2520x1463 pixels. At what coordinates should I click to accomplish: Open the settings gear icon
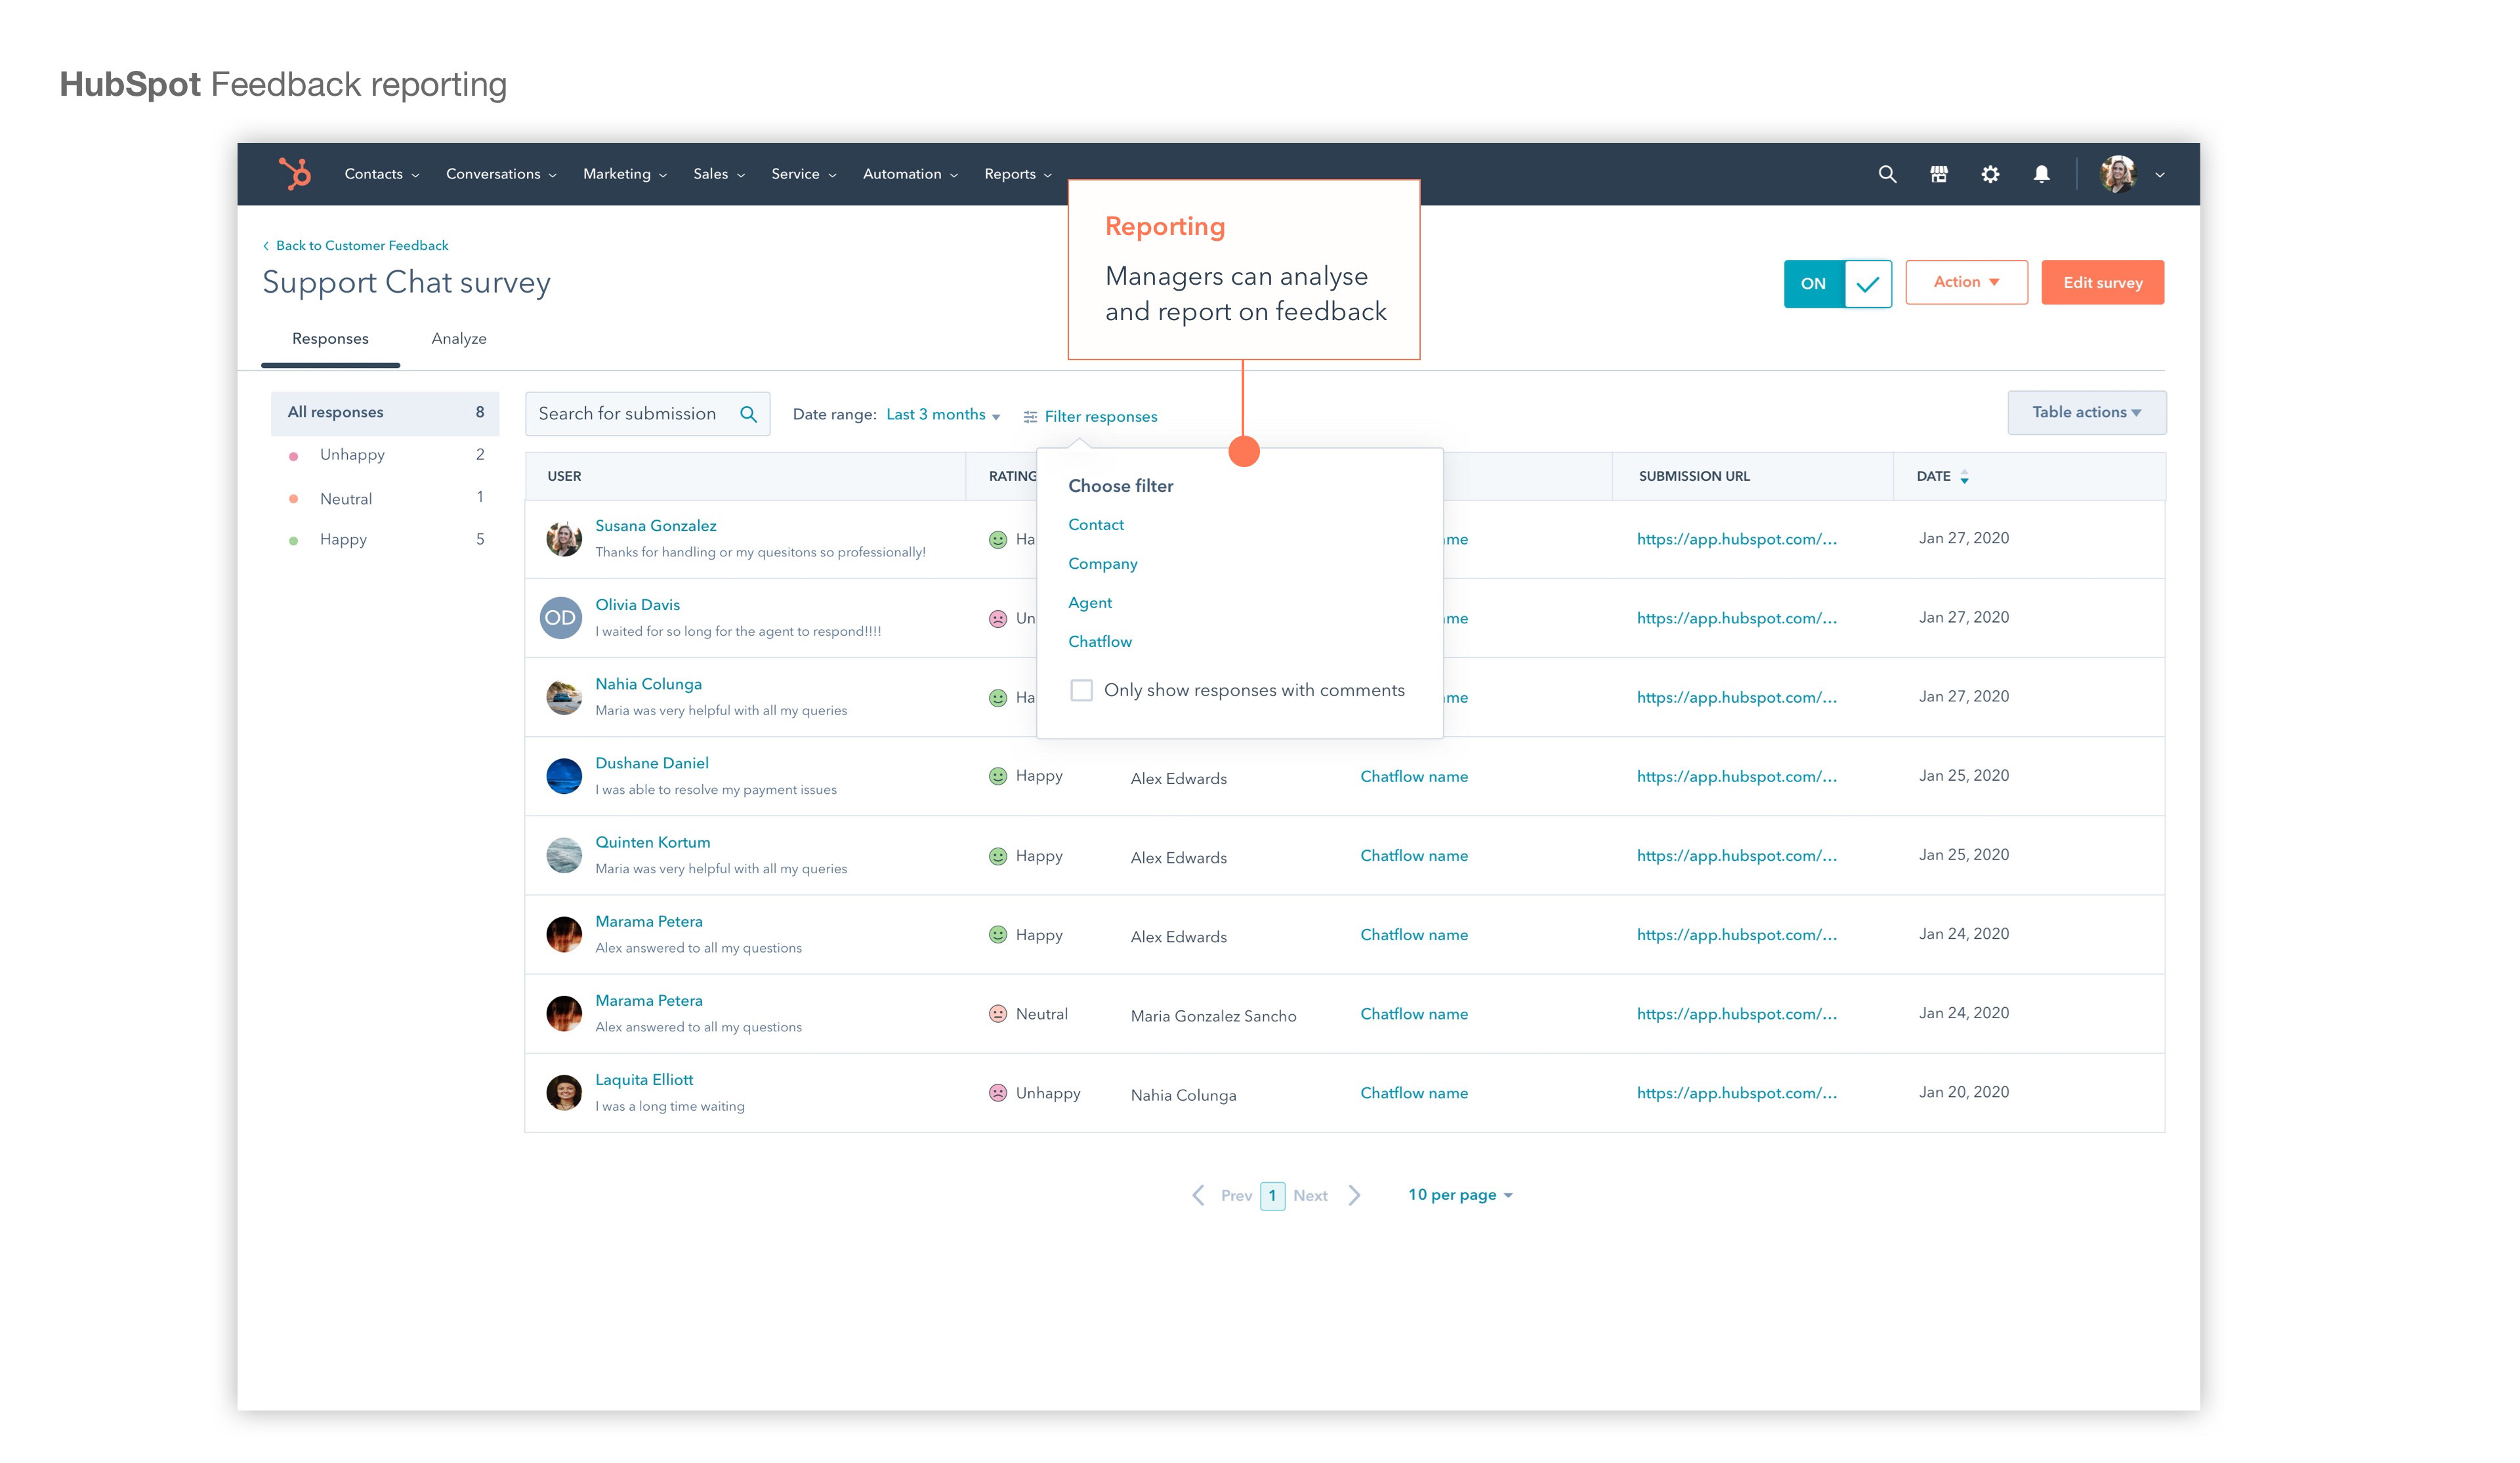click(x=1990, y=174)
